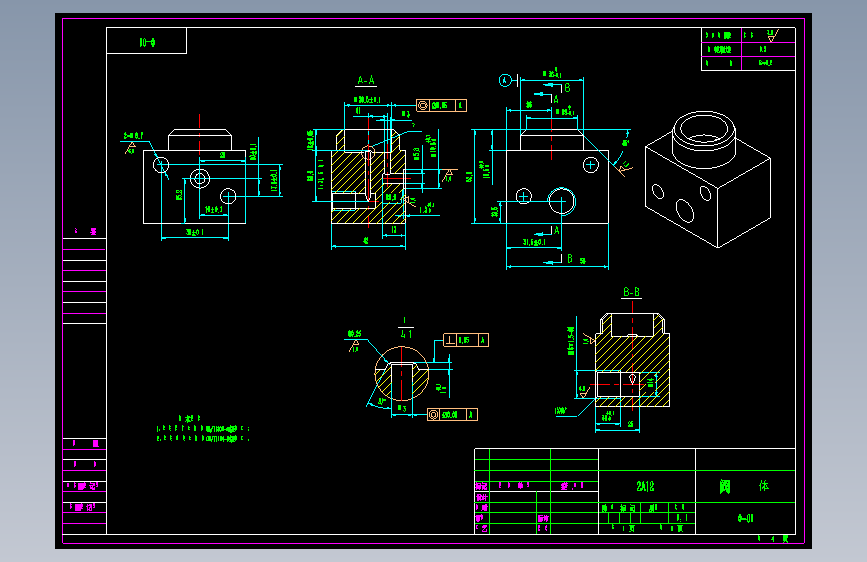Click the drawing number box at top-left corner

tap(147, 41)
